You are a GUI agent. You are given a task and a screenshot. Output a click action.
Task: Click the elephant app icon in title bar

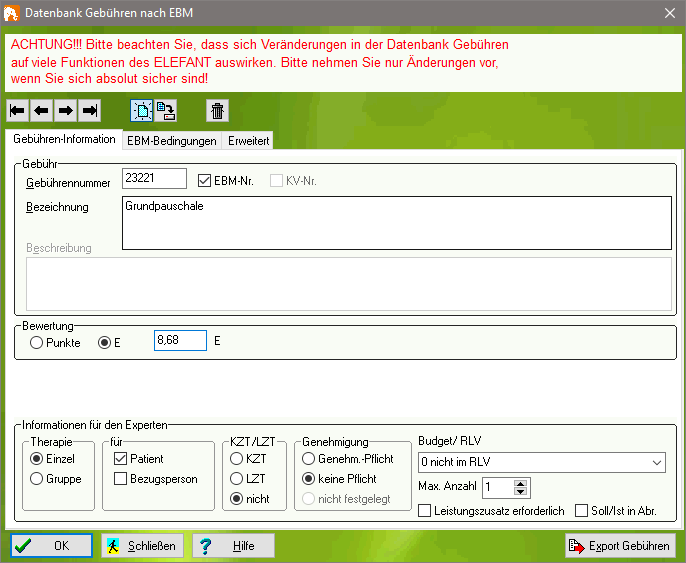pyautogui.click(x=11, y=13)
